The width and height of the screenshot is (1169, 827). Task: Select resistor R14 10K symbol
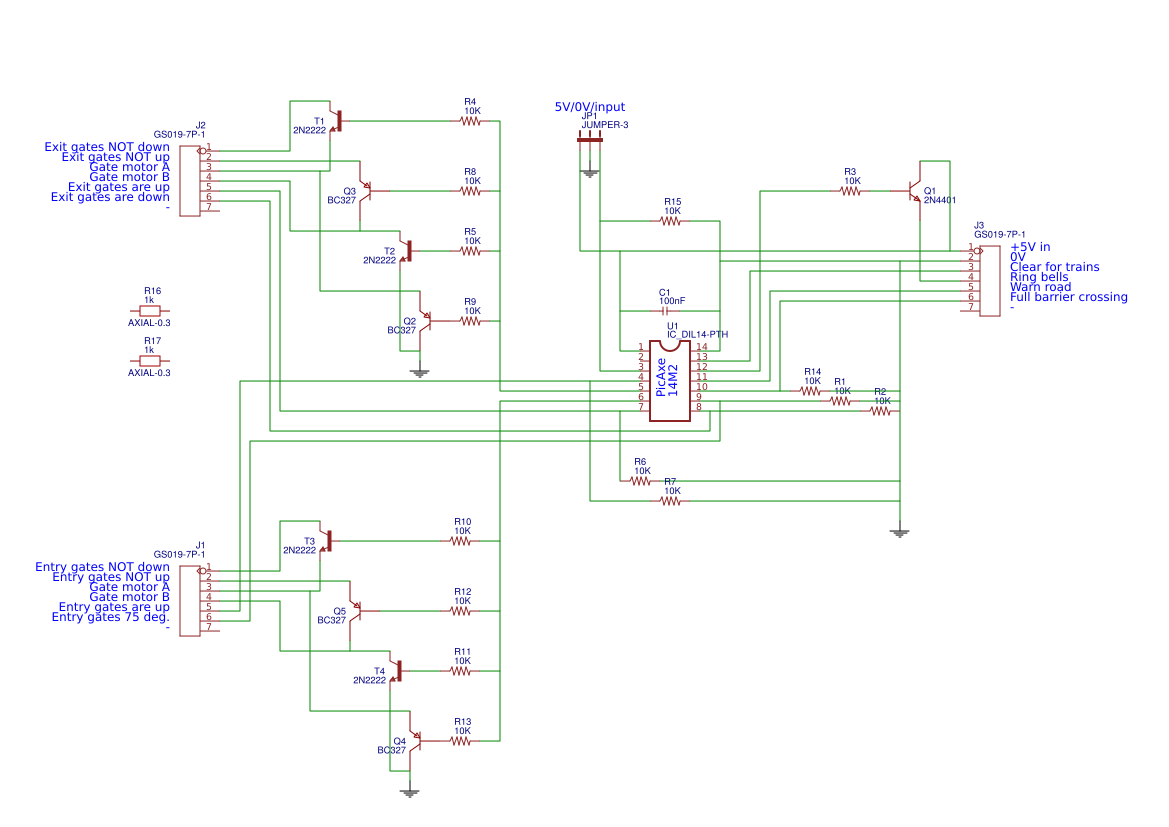click(810, 389)
